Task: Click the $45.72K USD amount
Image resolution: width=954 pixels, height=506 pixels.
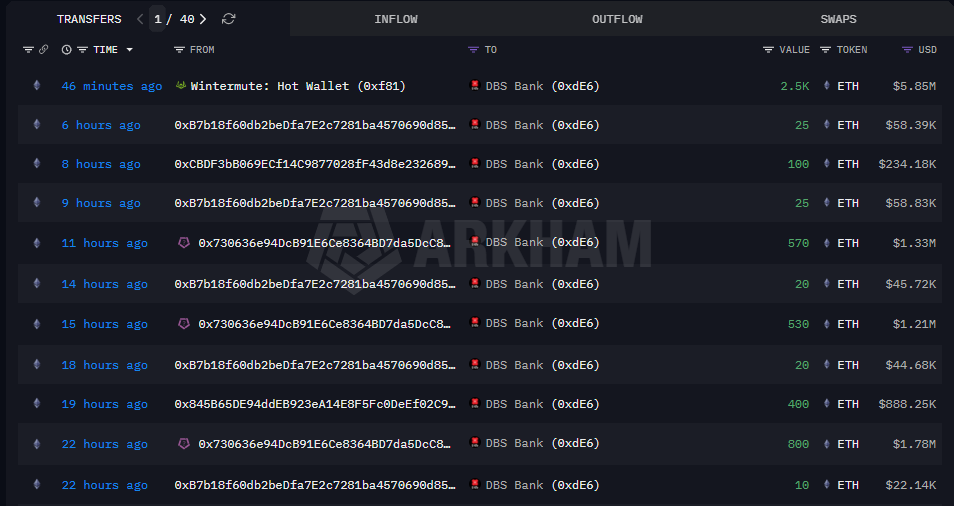Action: click(x=911, y=283)
